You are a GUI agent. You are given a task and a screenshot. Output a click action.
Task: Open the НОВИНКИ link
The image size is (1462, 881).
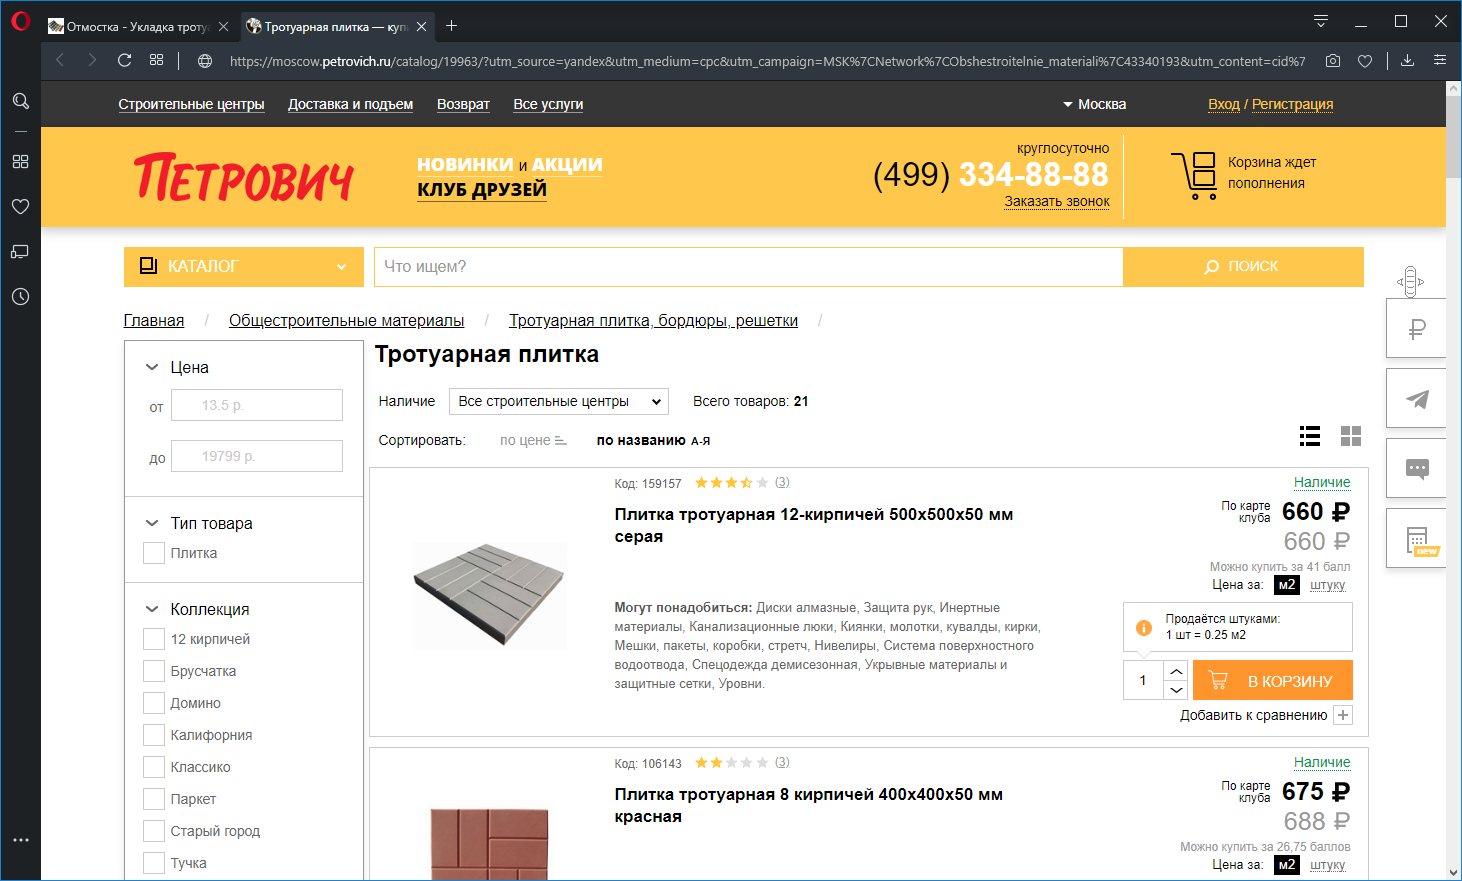(x=465, y=164)
